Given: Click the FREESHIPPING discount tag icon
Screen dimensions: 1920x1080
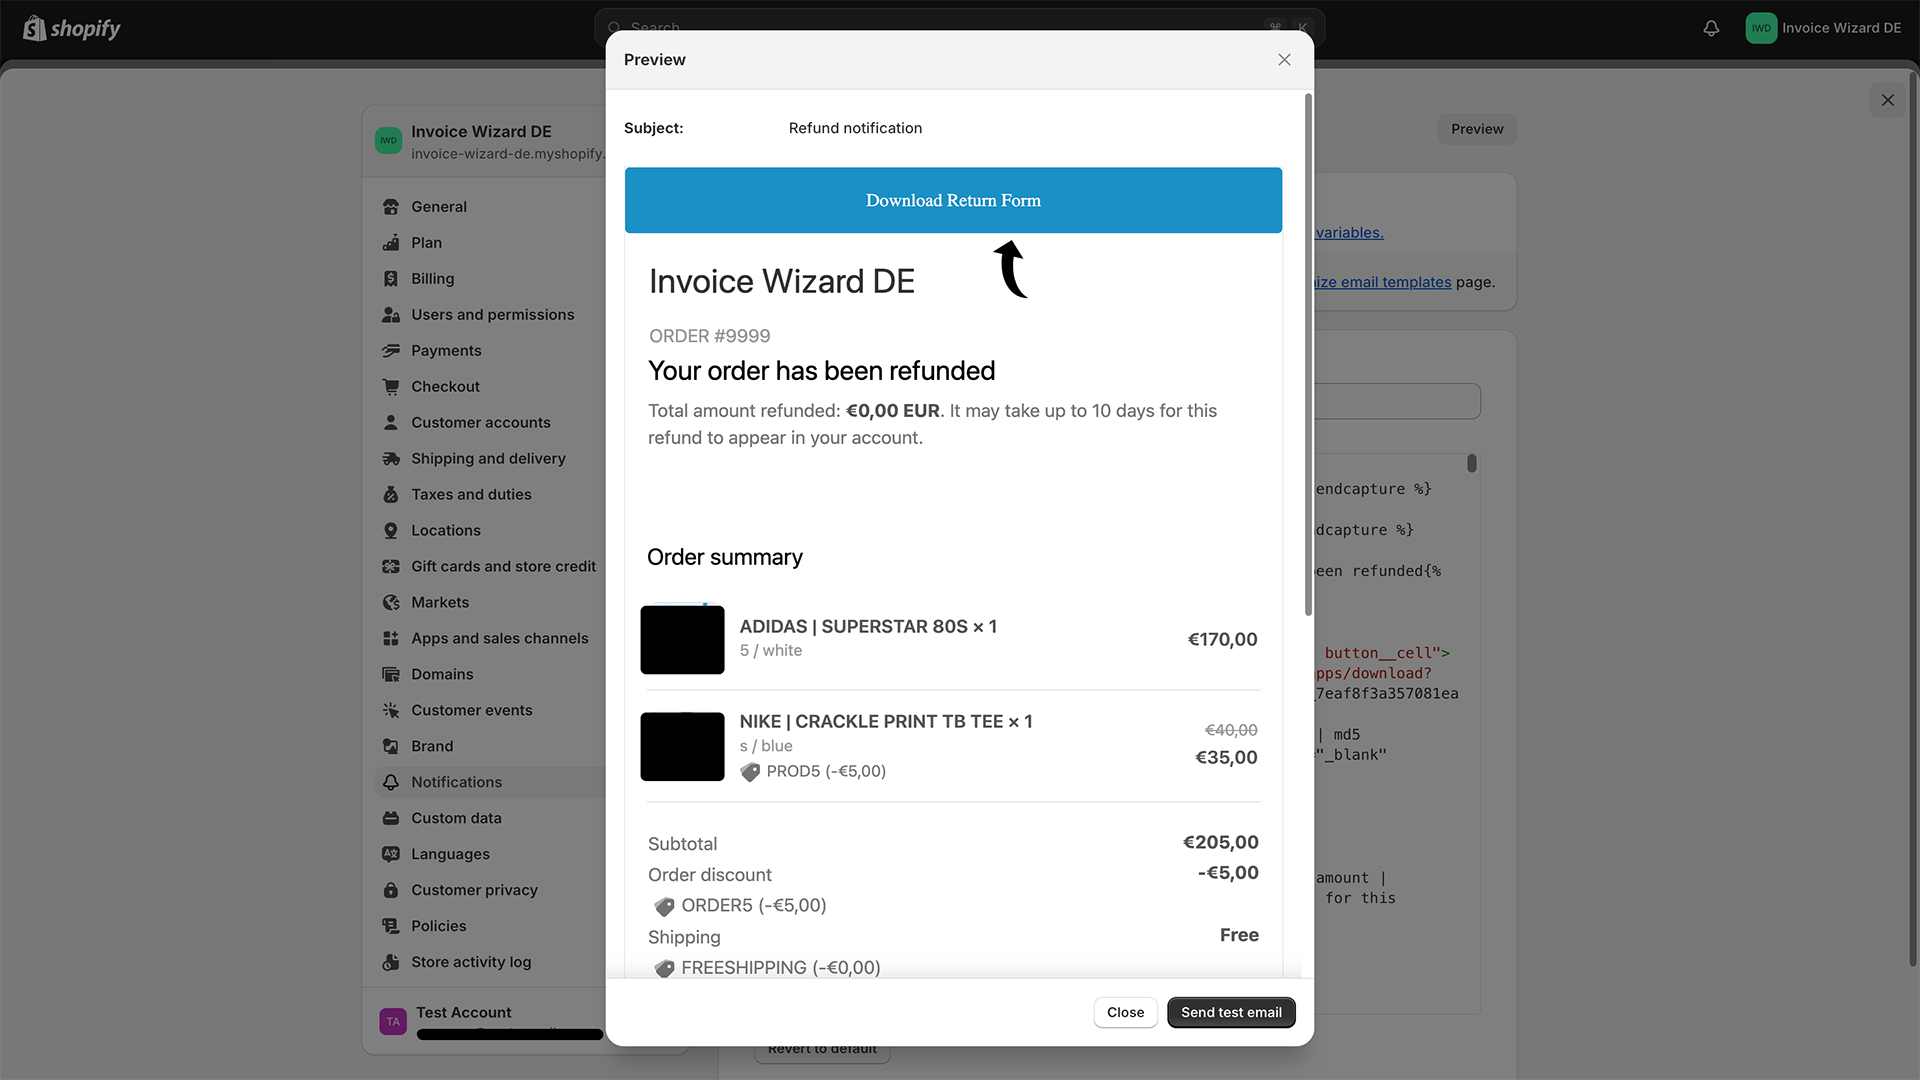Looking at the screenshot, I should click(664, 969).
